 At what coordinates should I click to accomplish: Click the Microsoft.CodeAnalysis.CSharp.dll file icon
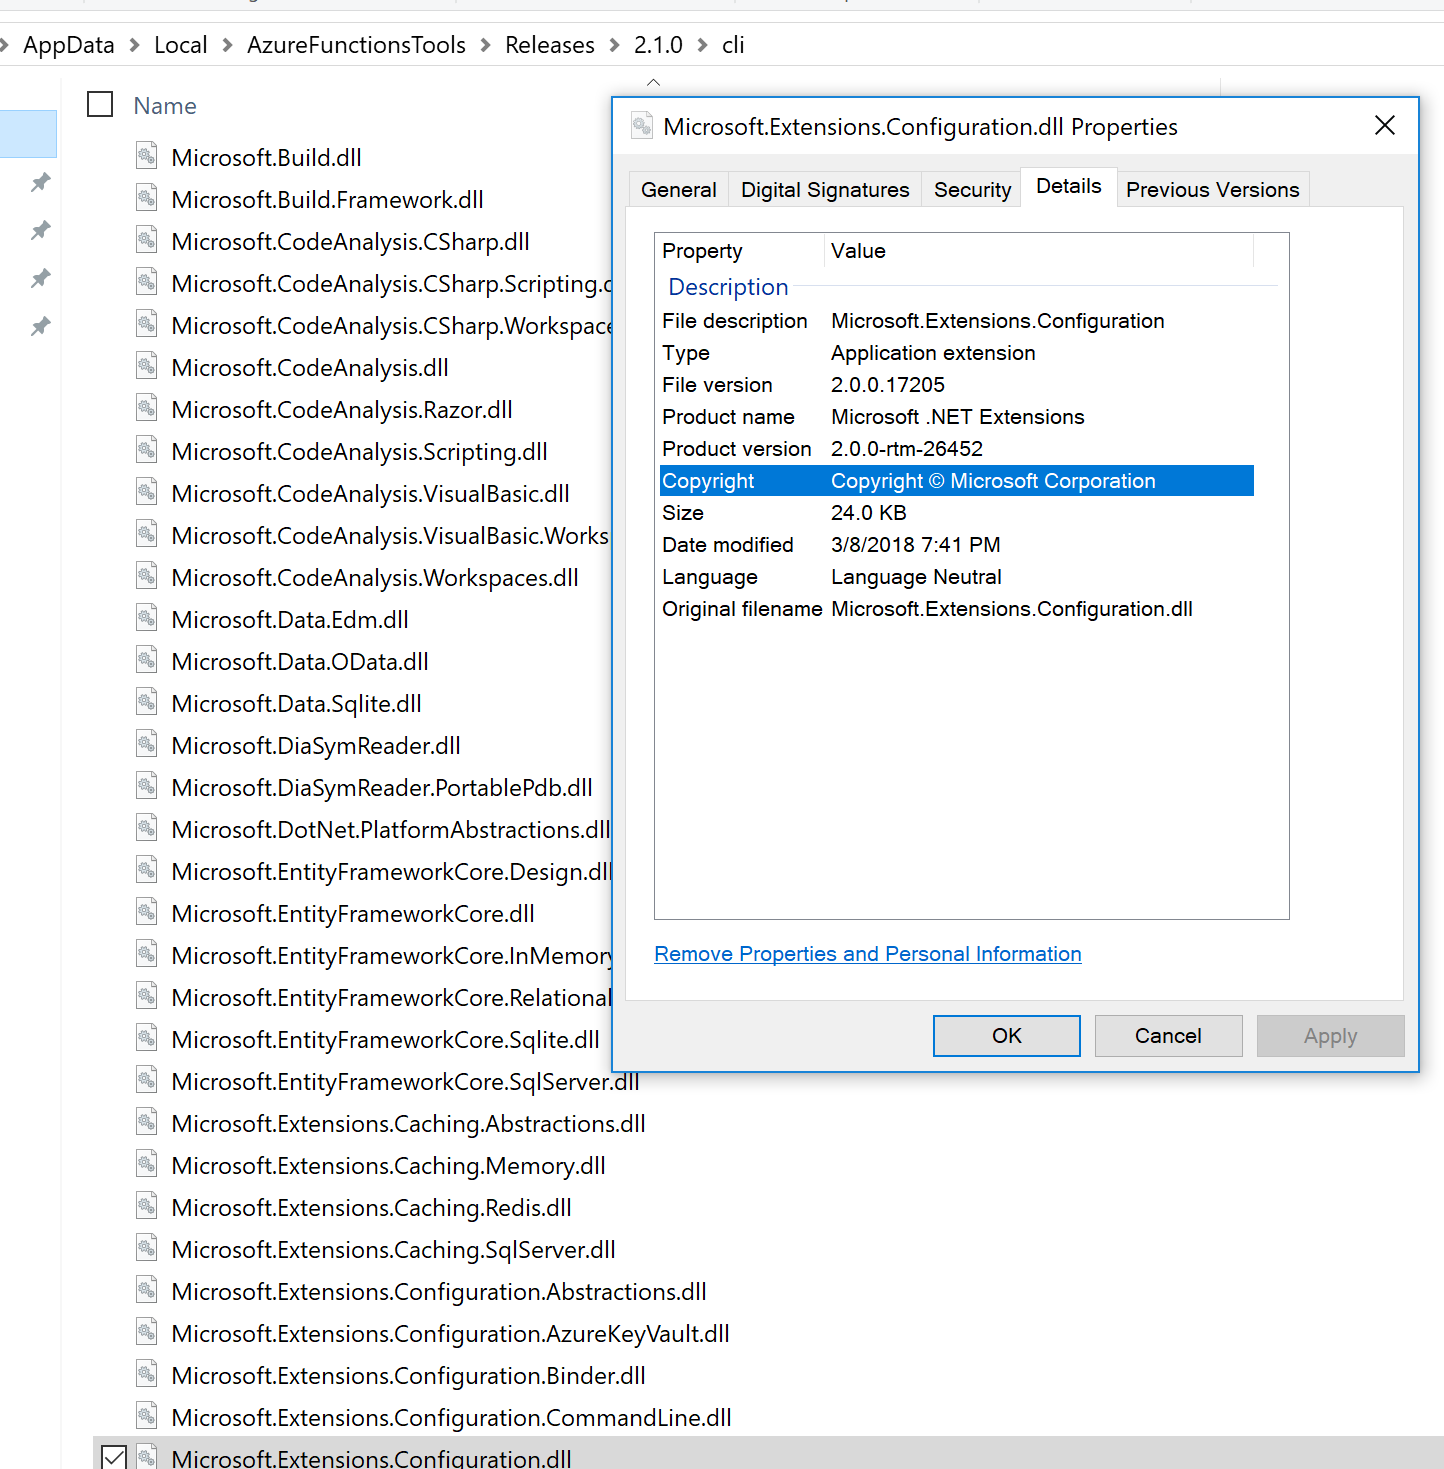[147, 240]
